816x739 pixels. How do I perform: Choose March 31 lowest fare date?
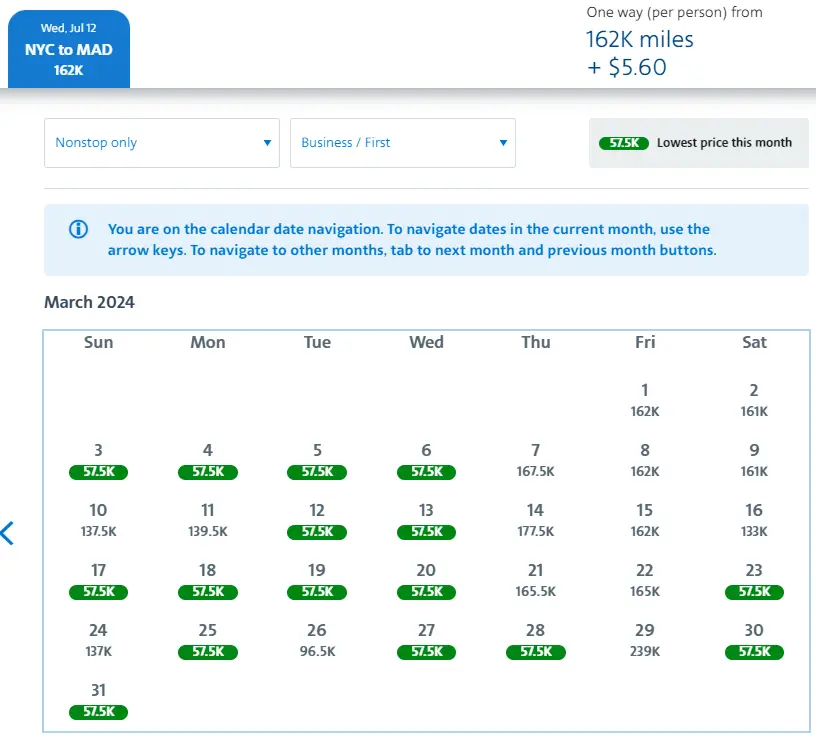click(x=98, y=701)
